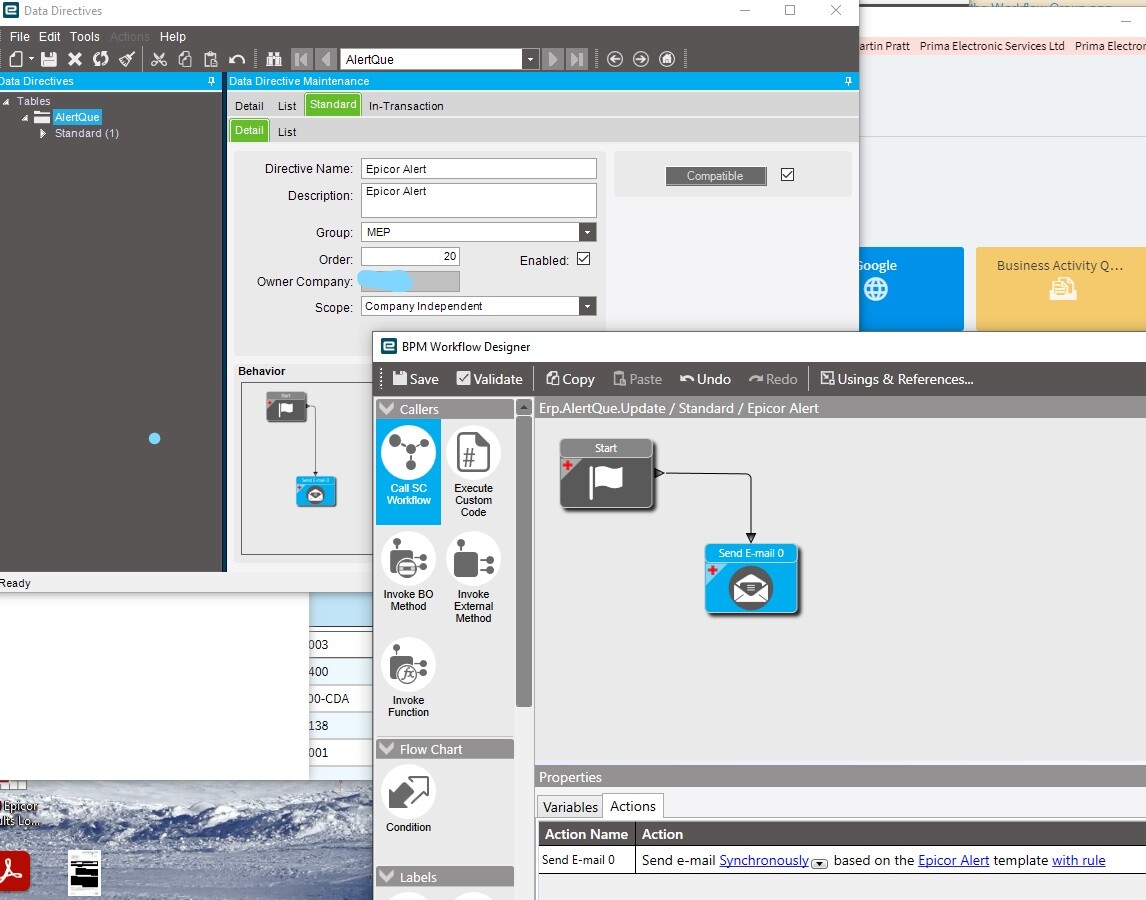Open the red PDF icon on the desktop
1146x900 pixels.
[x=13, y=871]
